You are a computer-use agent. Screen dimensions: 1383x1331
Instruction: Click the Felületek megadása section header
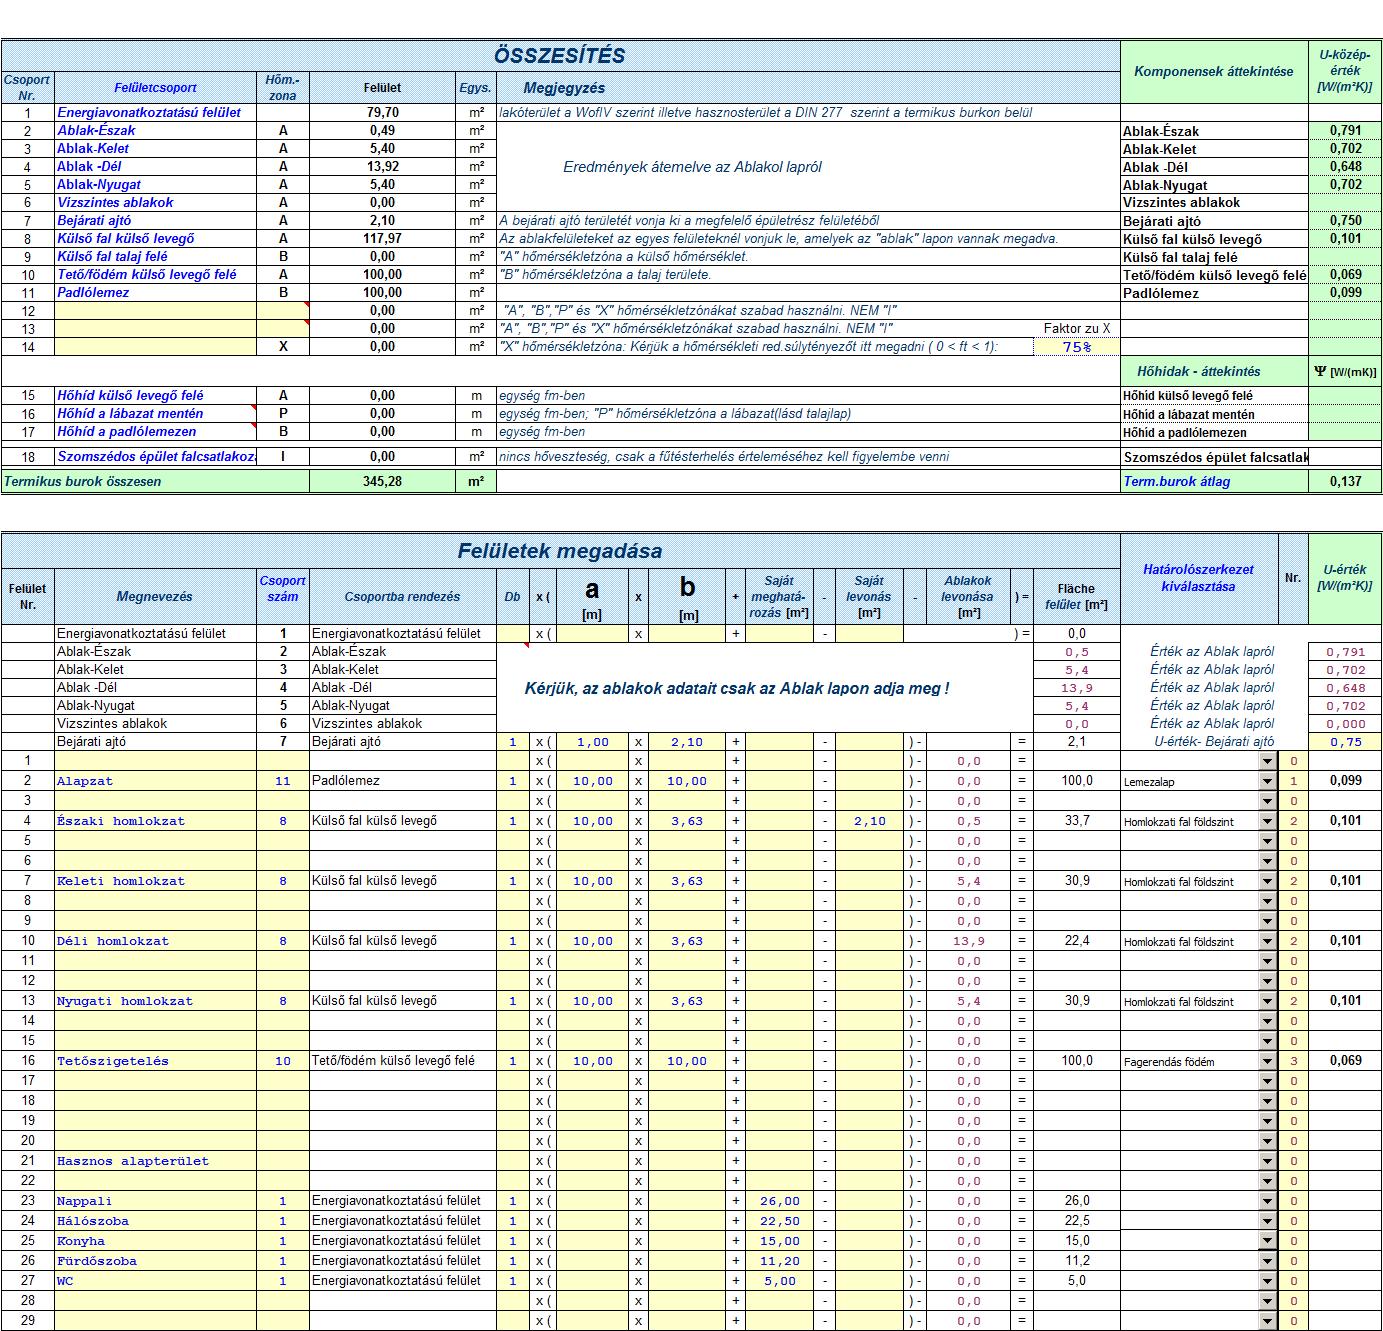coord(560,550)
